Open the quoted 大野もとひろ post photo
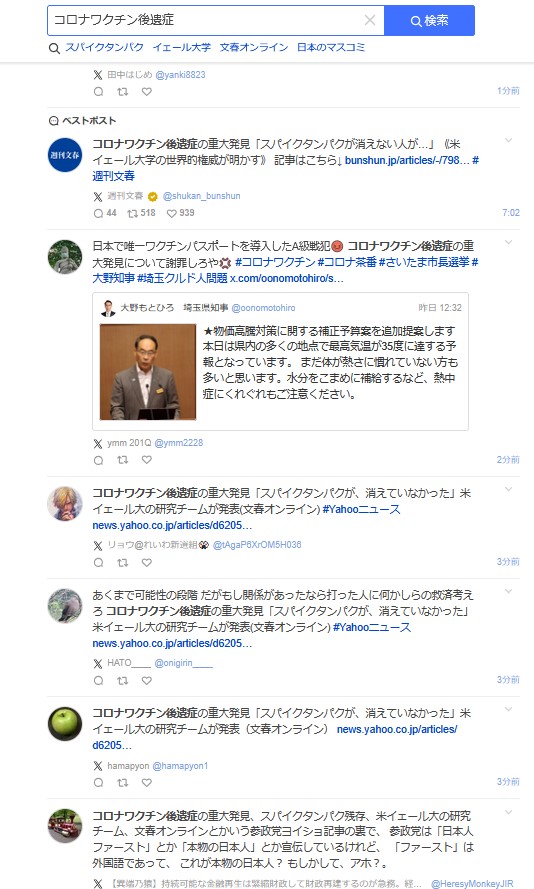The width and height of the screenshot is (534, 889). point(148,372)
